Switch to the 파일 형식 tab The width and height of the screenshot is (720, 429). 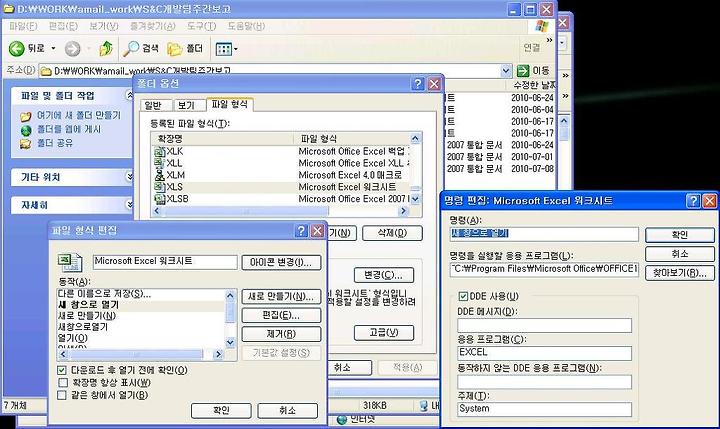tap(229, 104)
